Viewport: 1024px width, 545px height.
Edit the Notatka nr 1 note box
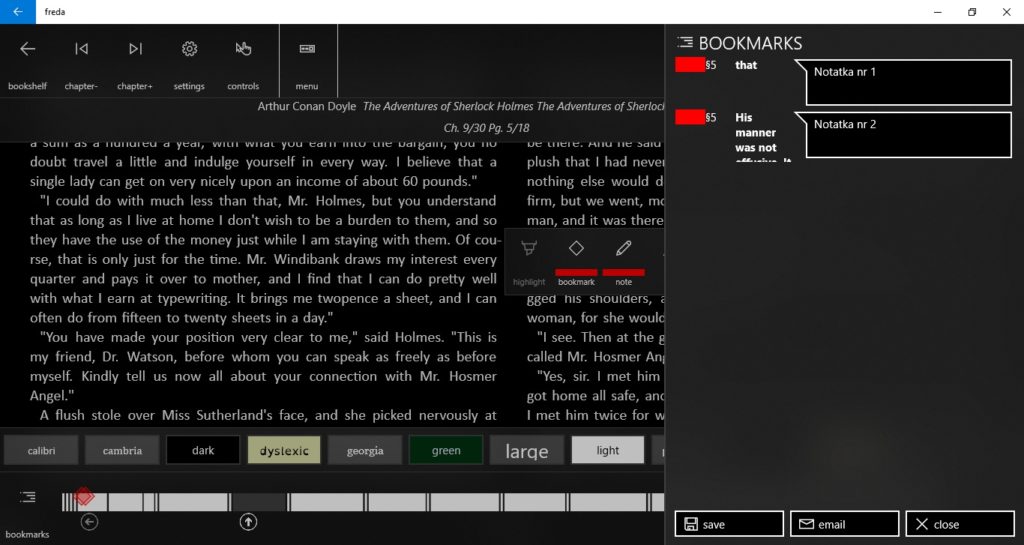point(908,82)
